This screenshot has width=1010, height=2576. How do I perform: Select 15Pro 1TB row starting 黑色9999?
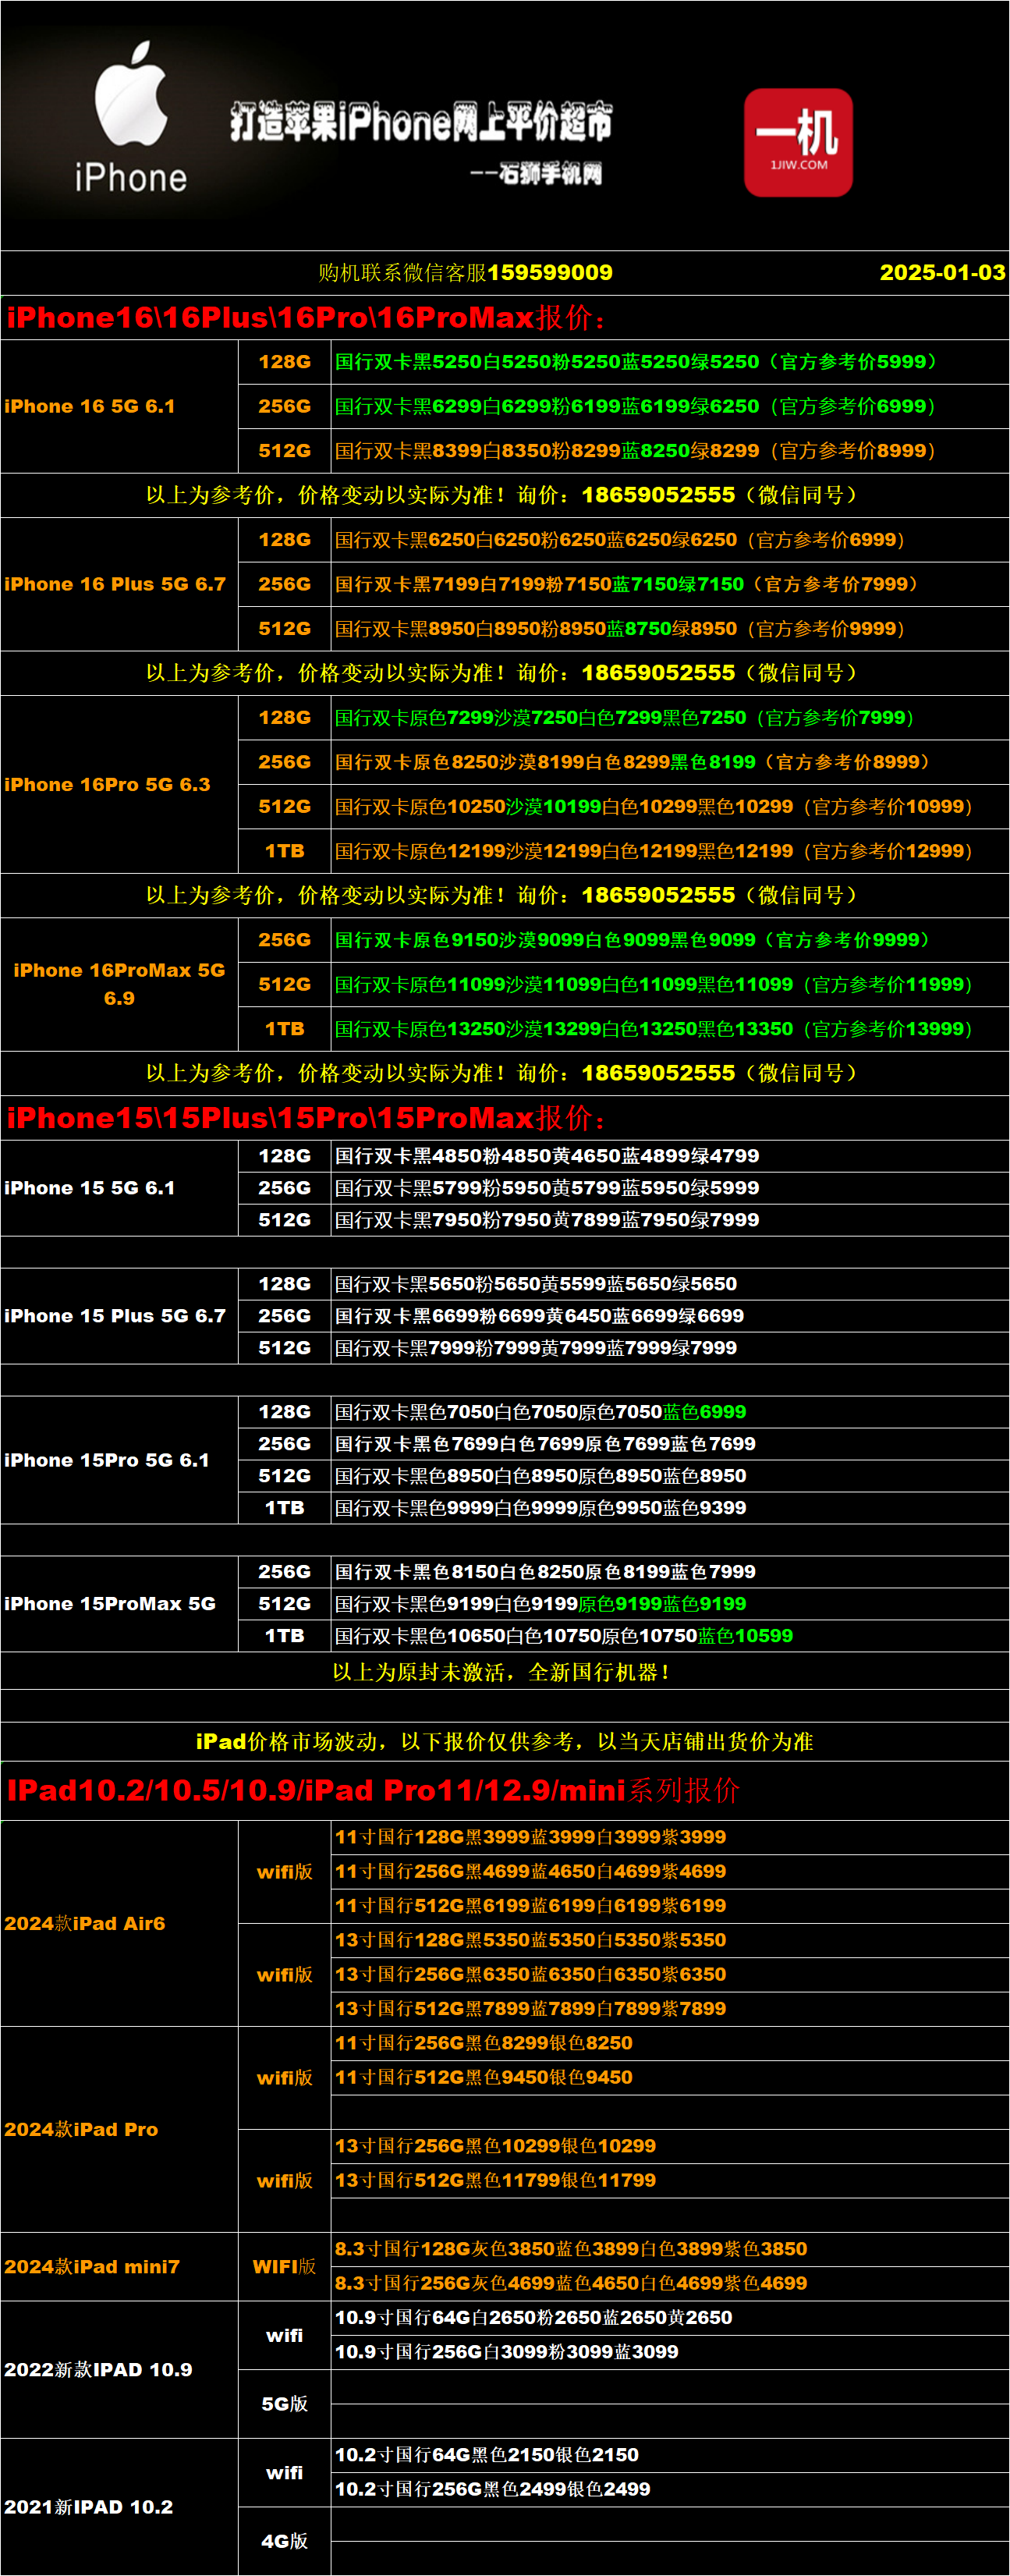pyautogui.click(x=669, y=1508)
